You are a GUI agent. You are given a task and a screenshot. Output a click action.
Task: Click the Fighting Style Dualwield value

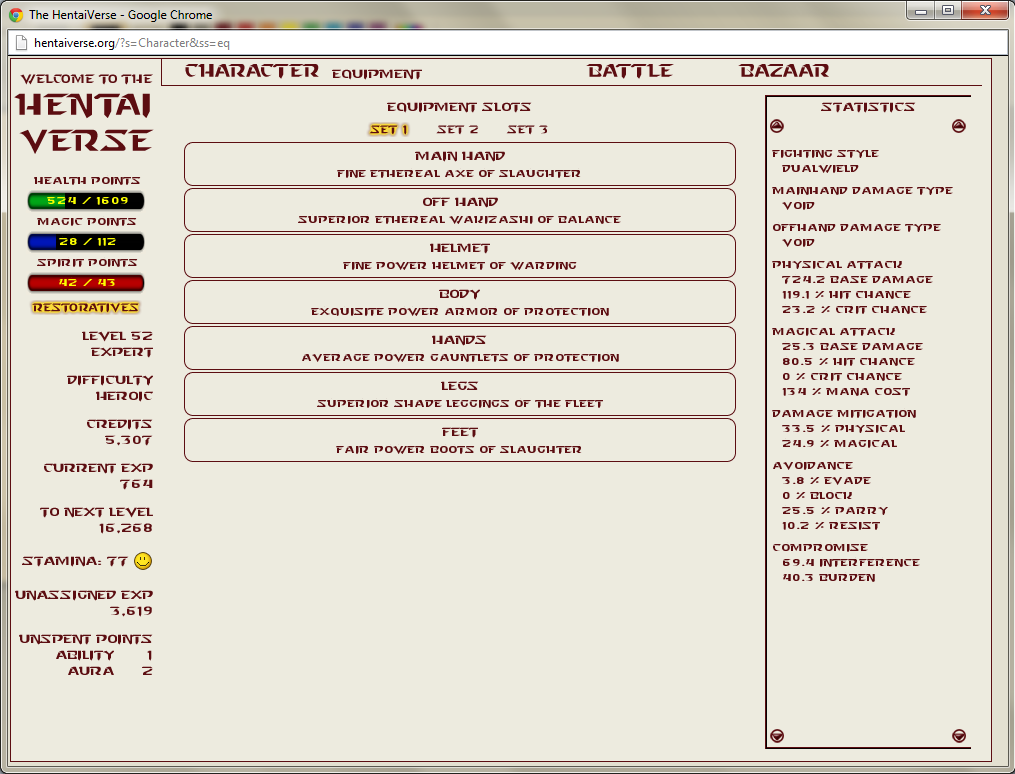point(820,168)
